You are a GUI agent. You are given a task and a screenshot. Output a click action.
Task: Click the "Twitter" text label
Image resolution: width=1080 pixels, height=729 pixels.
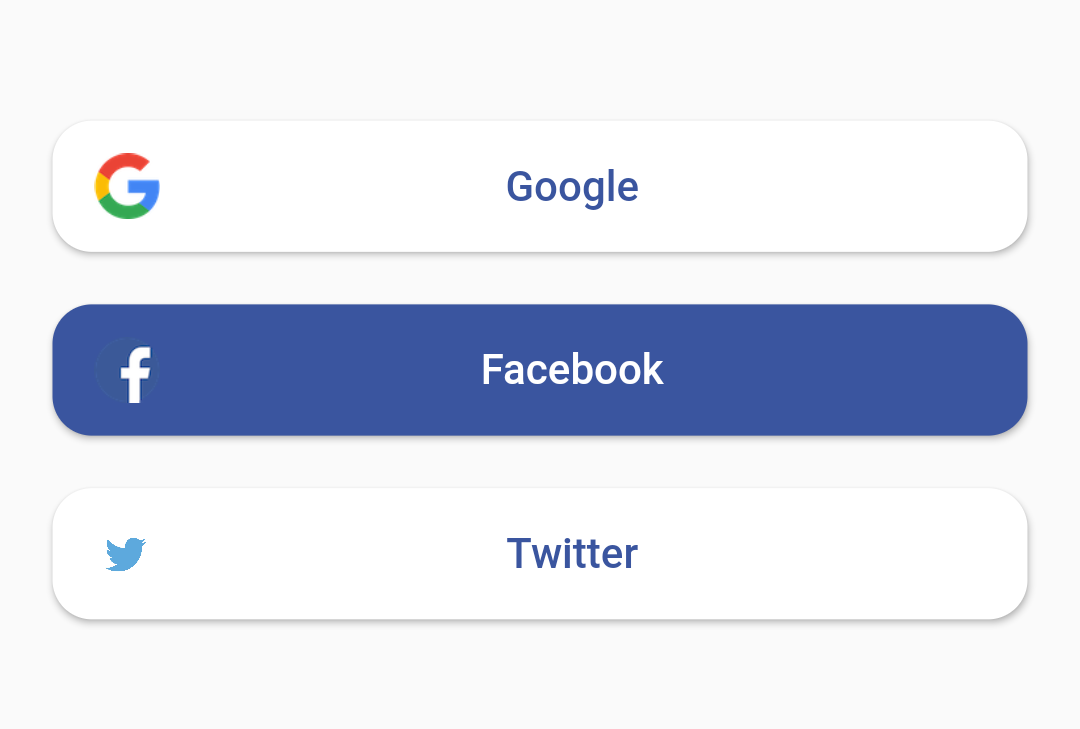572,554
